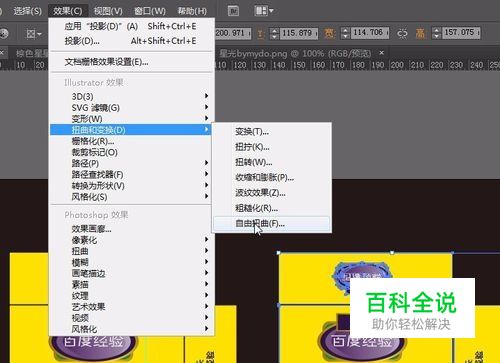Viewport: 500px width, 363px height.
Task: Choose 变换(T)... in the submenu
Action: pos(271,132)
